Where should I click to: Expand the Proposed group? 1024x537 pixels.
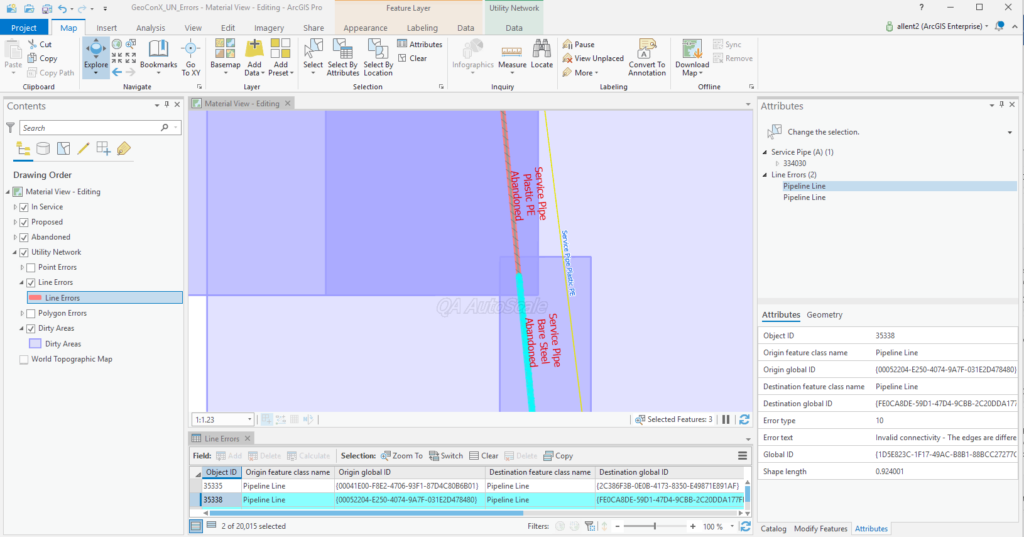(x=15, y=222)
